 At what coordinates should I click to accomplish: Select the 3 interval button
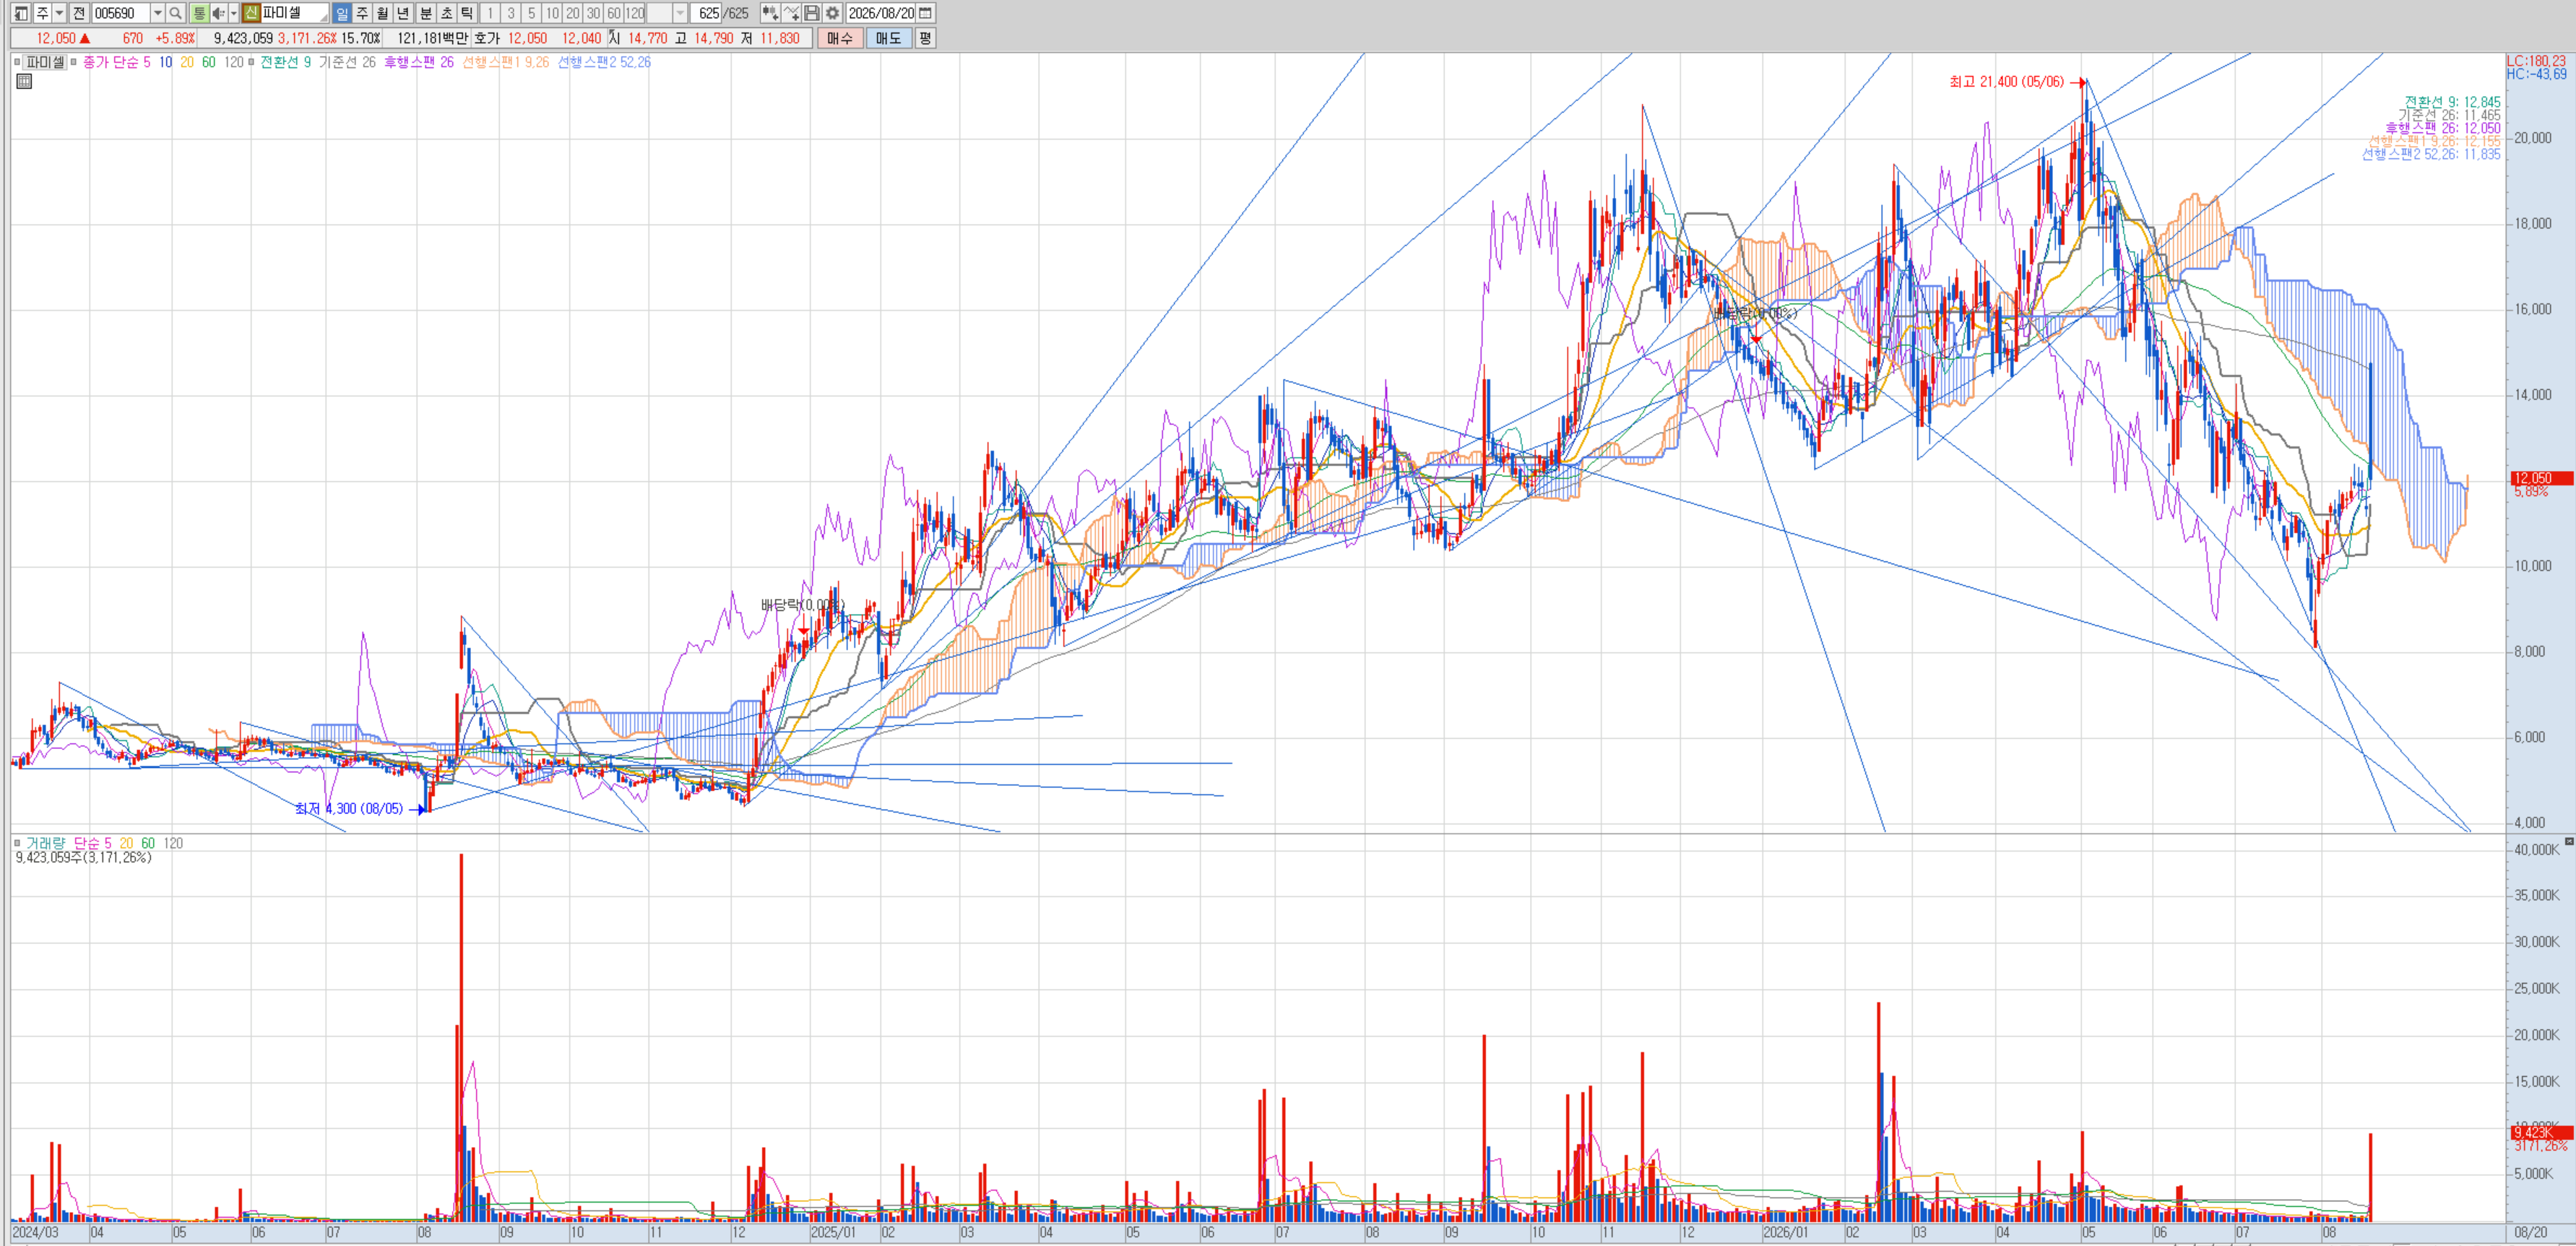511,13
